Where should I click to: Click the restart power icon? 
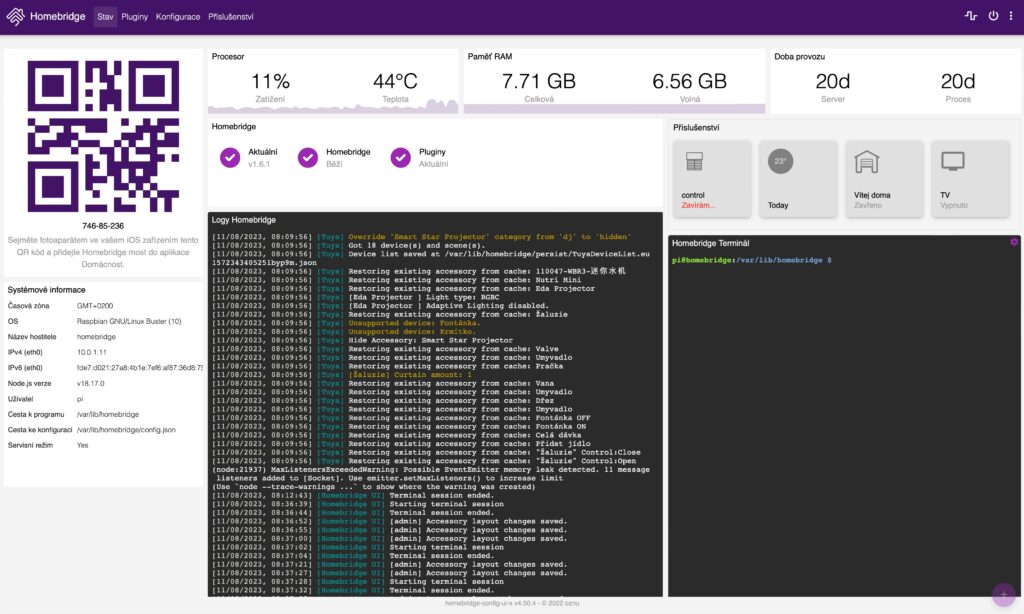[x=993, y=16]
